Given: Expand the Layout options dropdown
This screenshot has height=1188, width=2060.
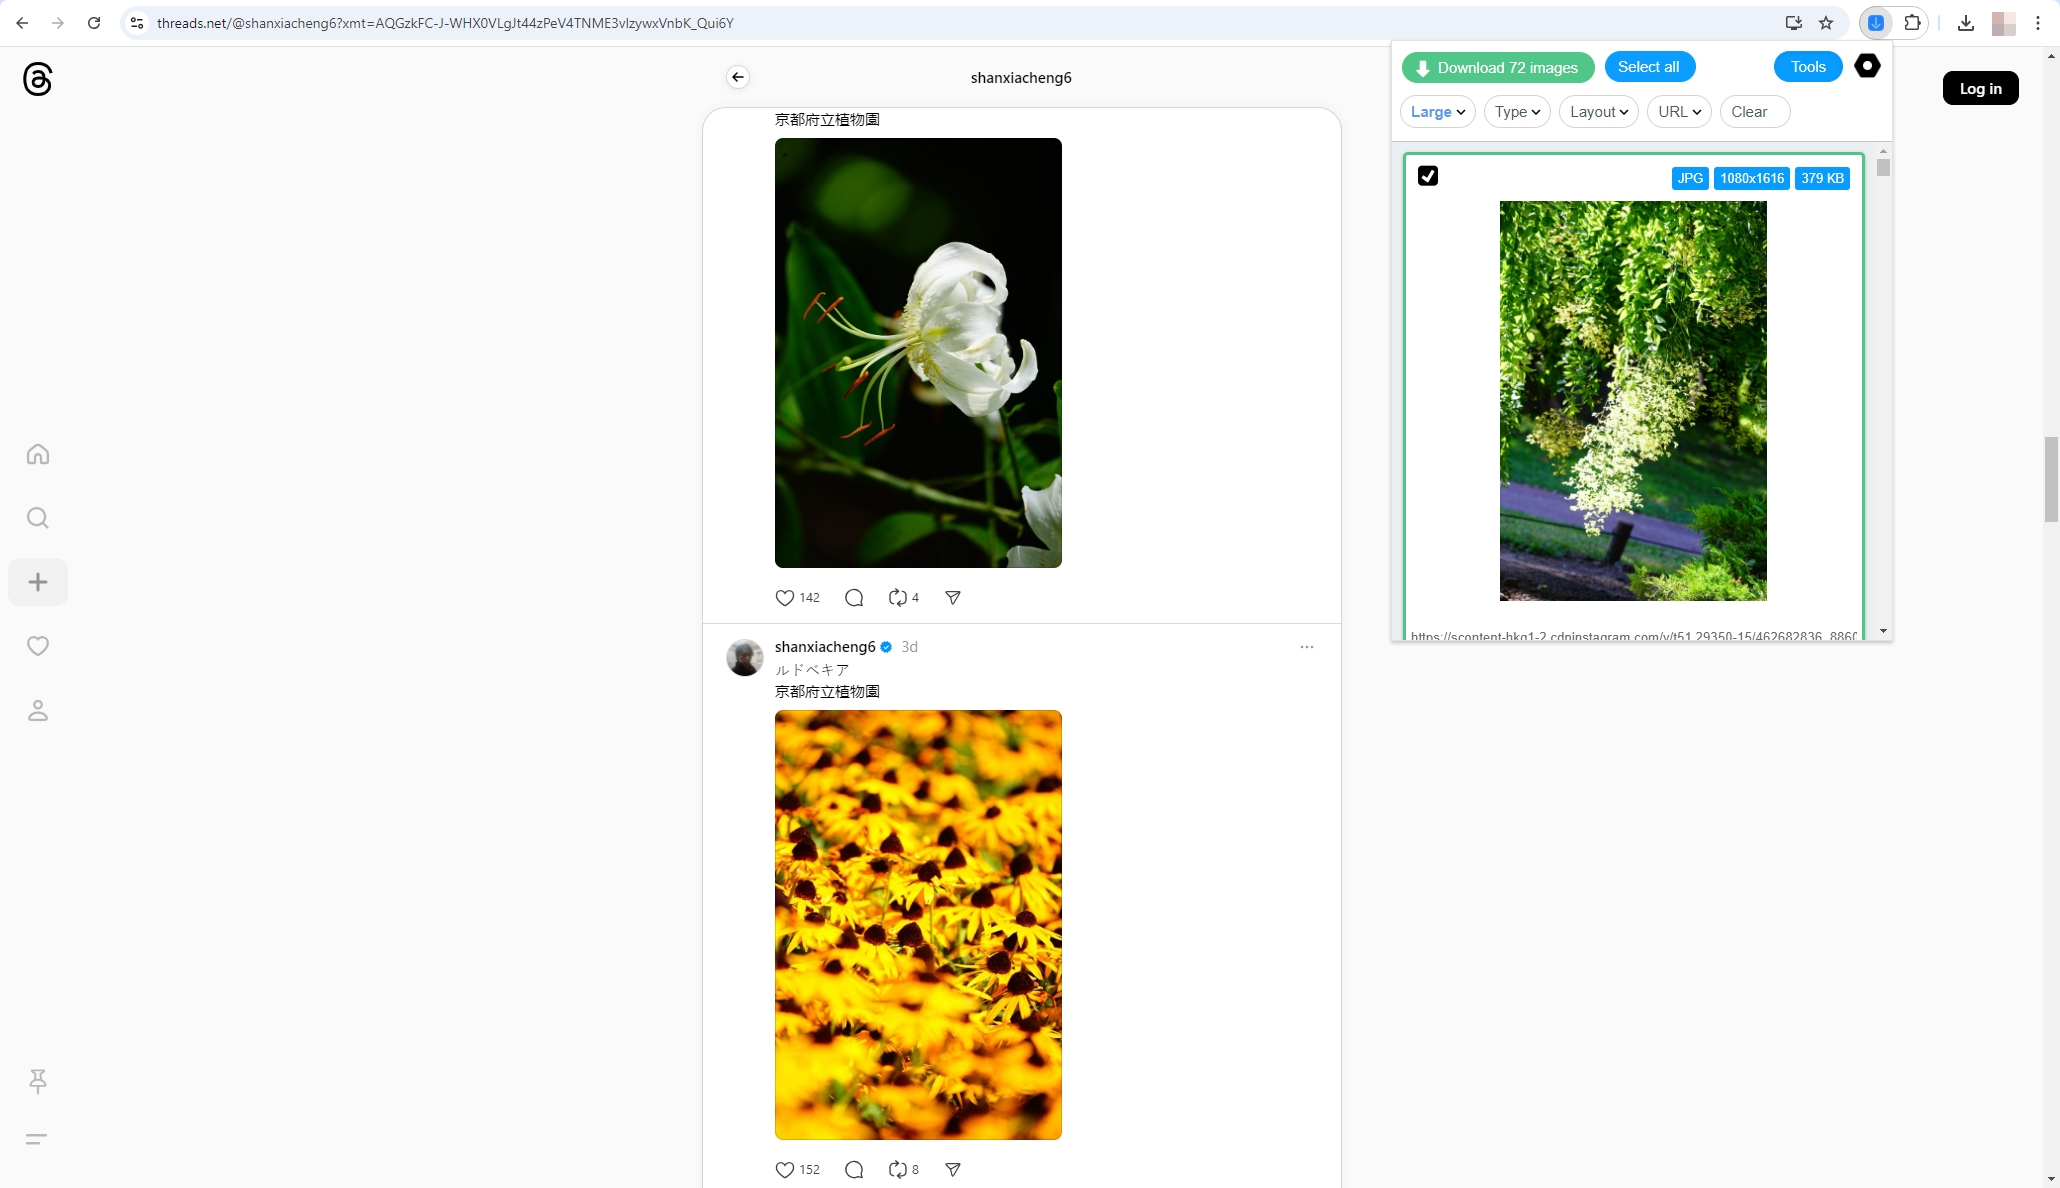Looking at the screenshot, I should pos(1599,112).
